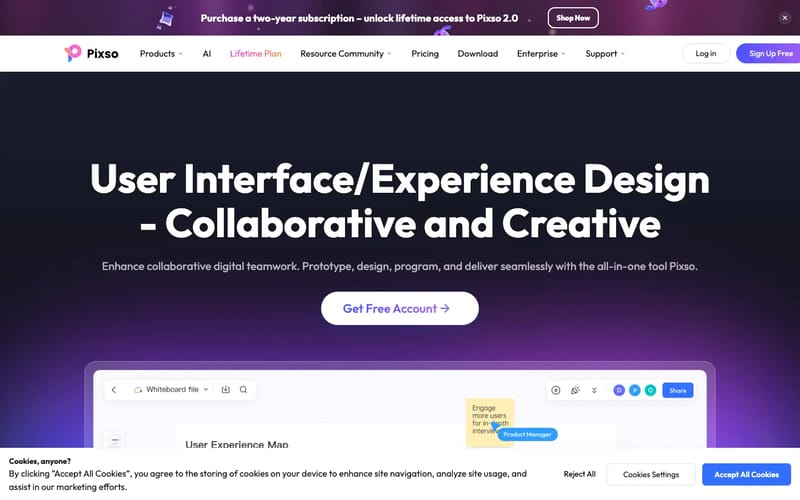Click the purple D user avatar

click(619, 390)
